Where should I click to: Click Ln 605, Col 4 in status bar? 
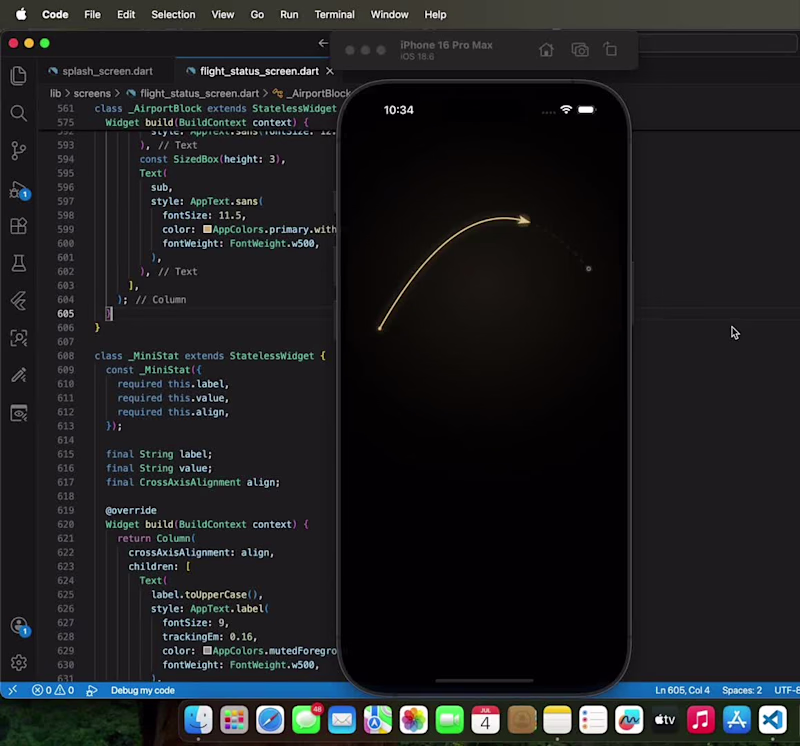click(x=682, y=690)
